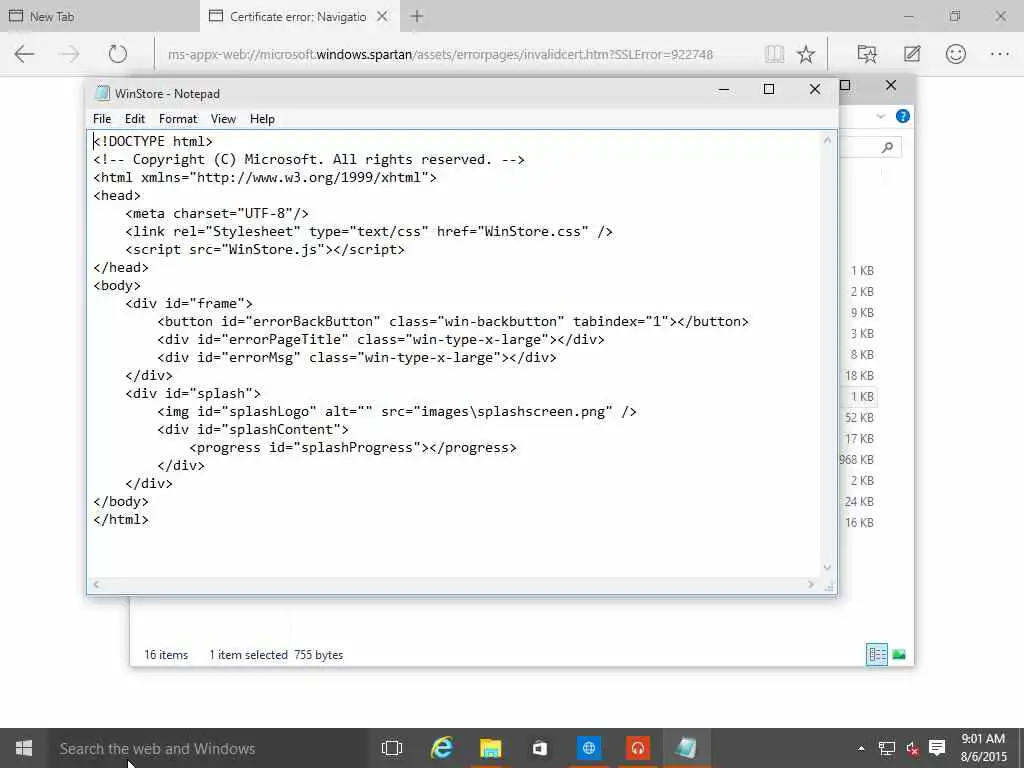Screen dimensions: 1024x768
Task: Open Edge reading view icon
Action: pyautogui.click(x=774, y=54)
